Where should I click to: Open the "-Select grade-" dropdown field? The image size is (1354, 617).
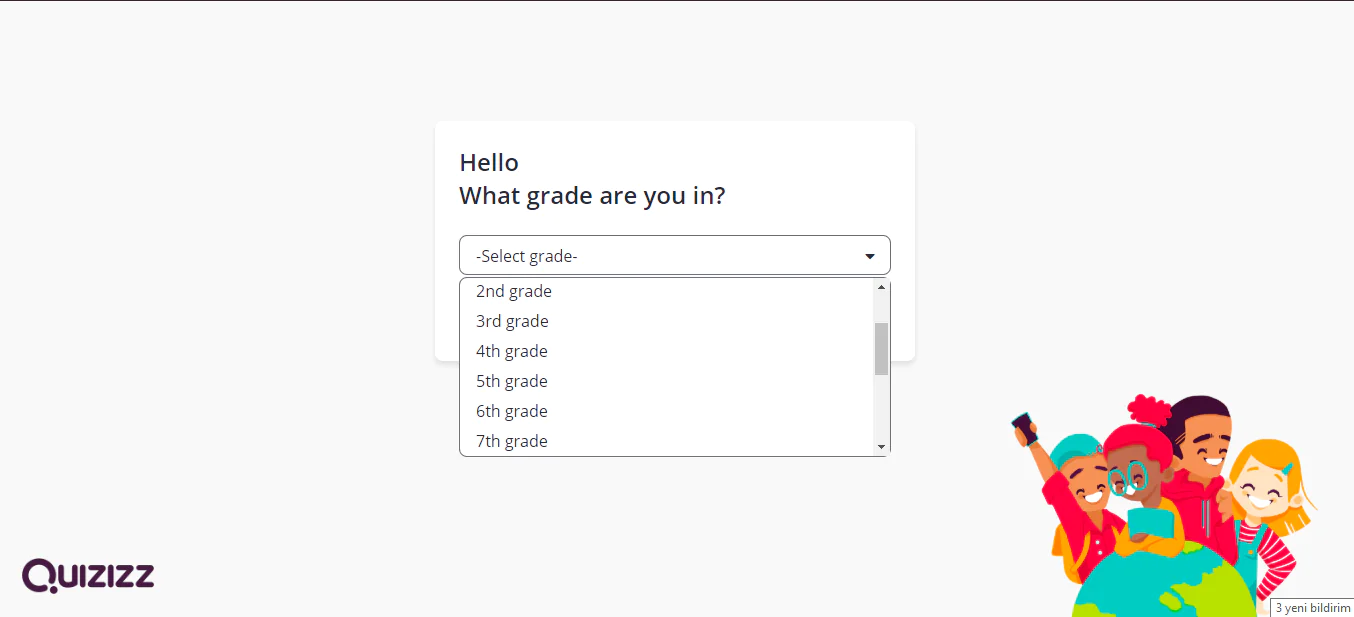pos(660,256)
